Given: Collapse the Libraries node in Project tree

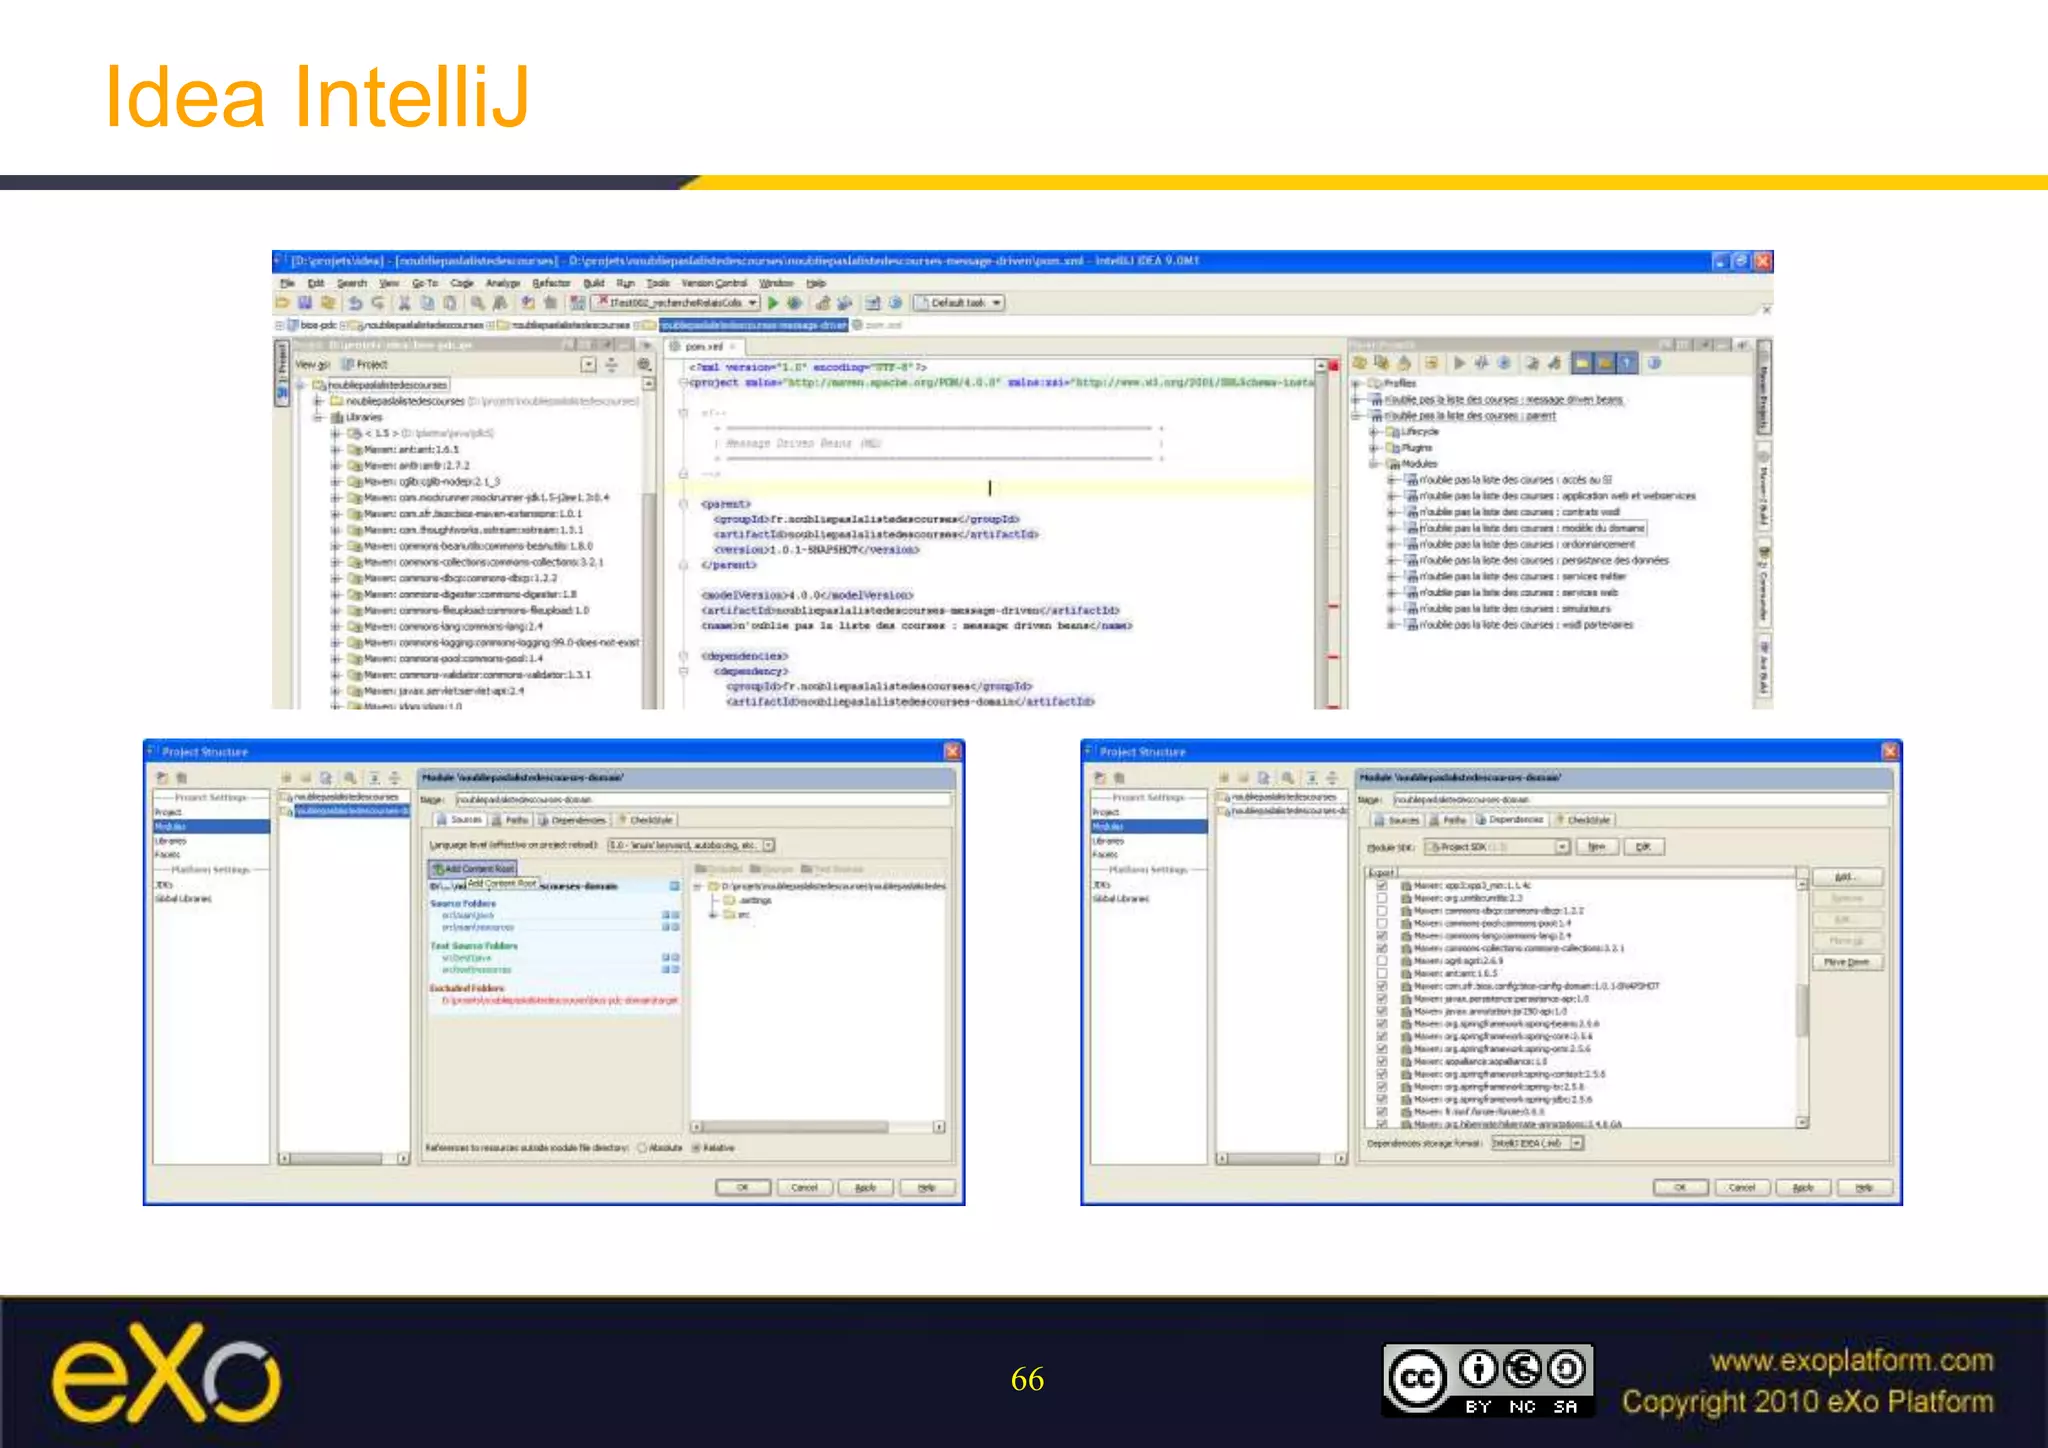Looking at the screenshot, I should point(318,417).
